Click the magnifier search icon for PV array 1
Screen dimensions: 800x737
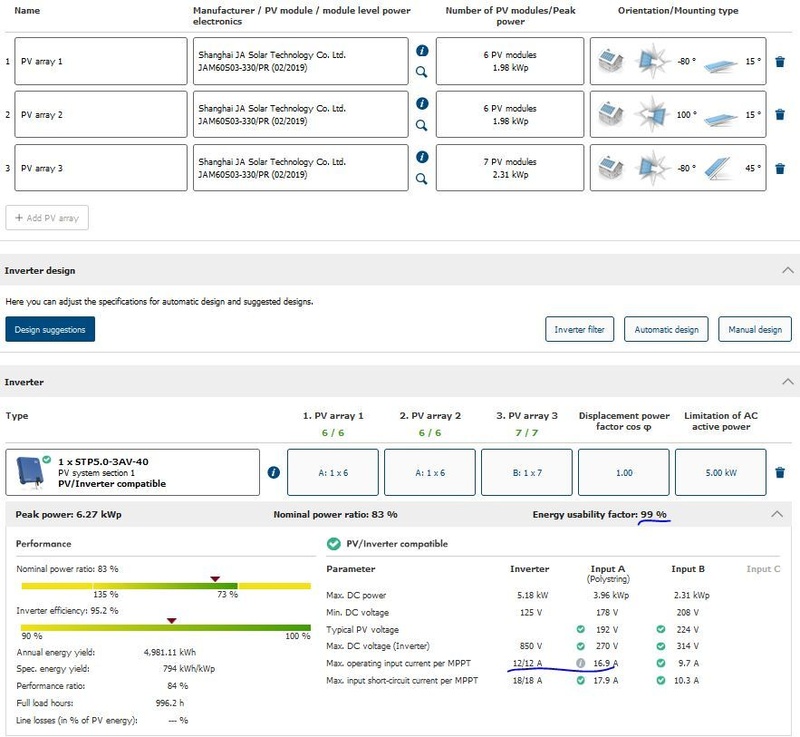pyautogui.click(x=422, y=72)
